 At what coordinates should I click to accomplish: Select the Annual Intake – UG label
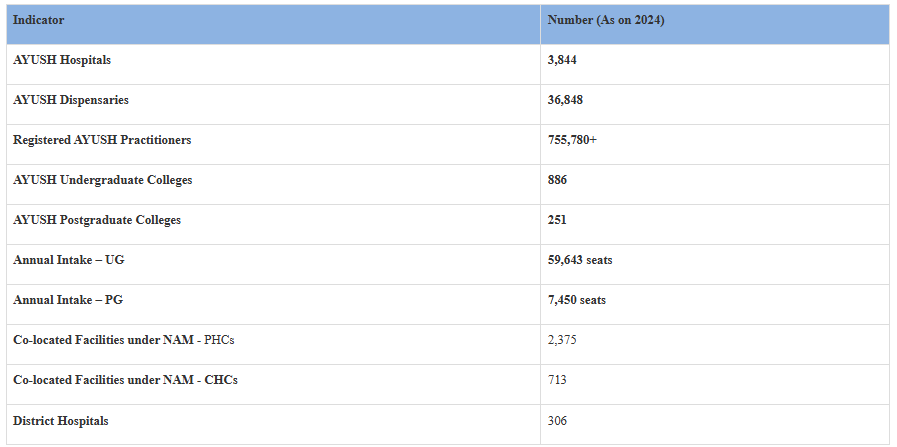click(69, 260)
